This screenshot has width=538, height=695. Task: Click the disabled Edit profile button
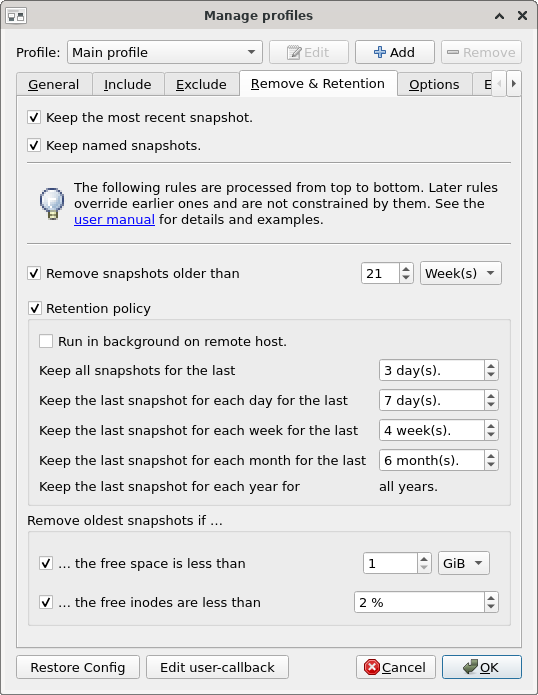pyautogui.click(x=309, y=52)
